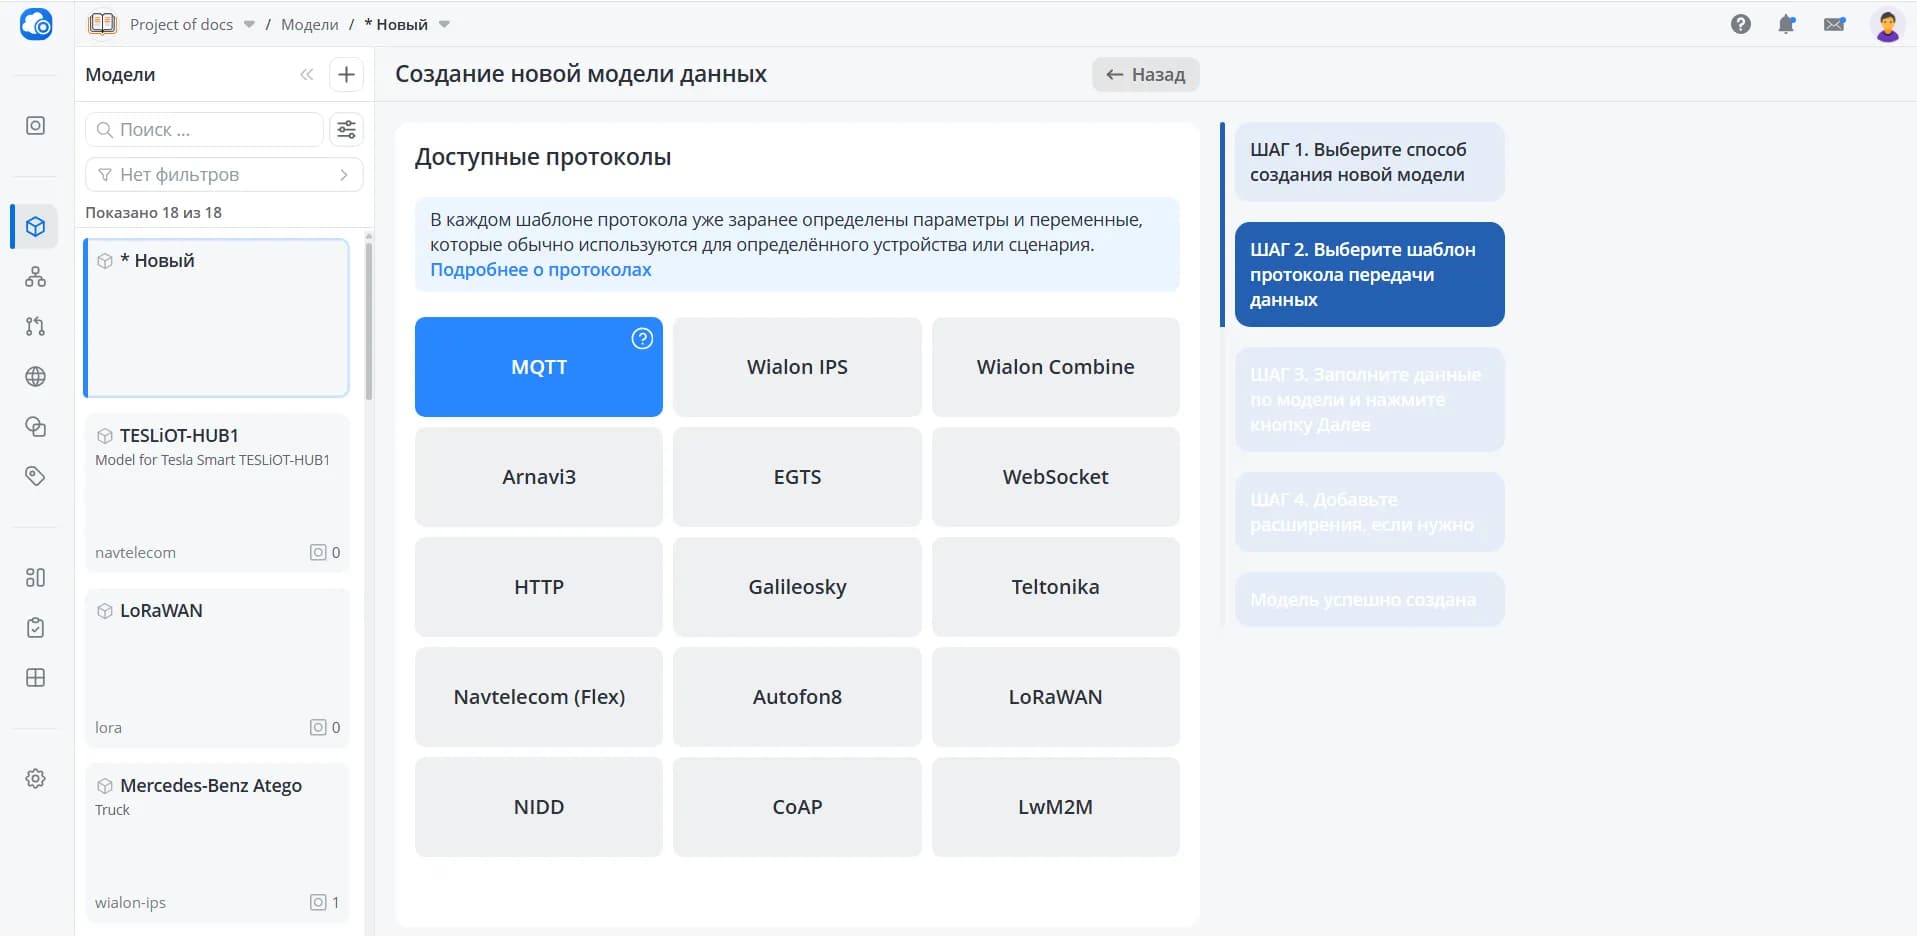Open the branching flows icon in sidebar

35,326
